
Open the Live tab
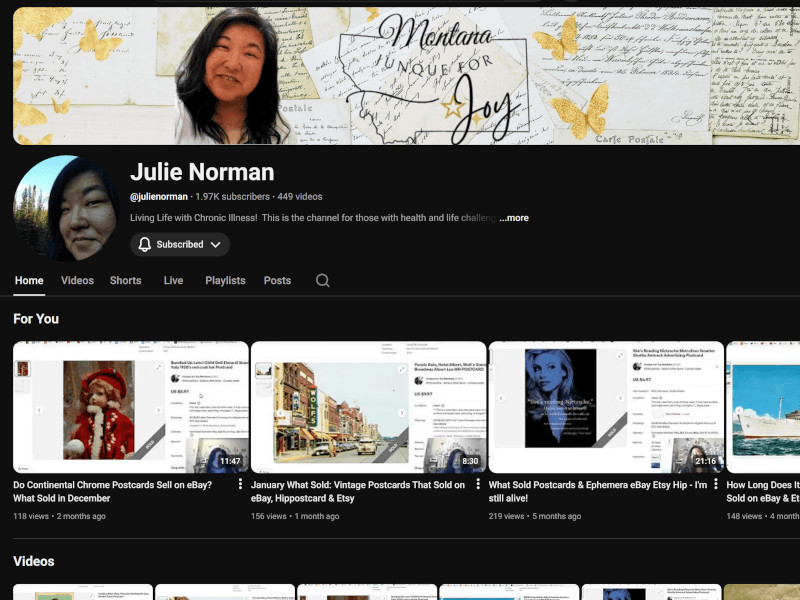coord(172,280)
